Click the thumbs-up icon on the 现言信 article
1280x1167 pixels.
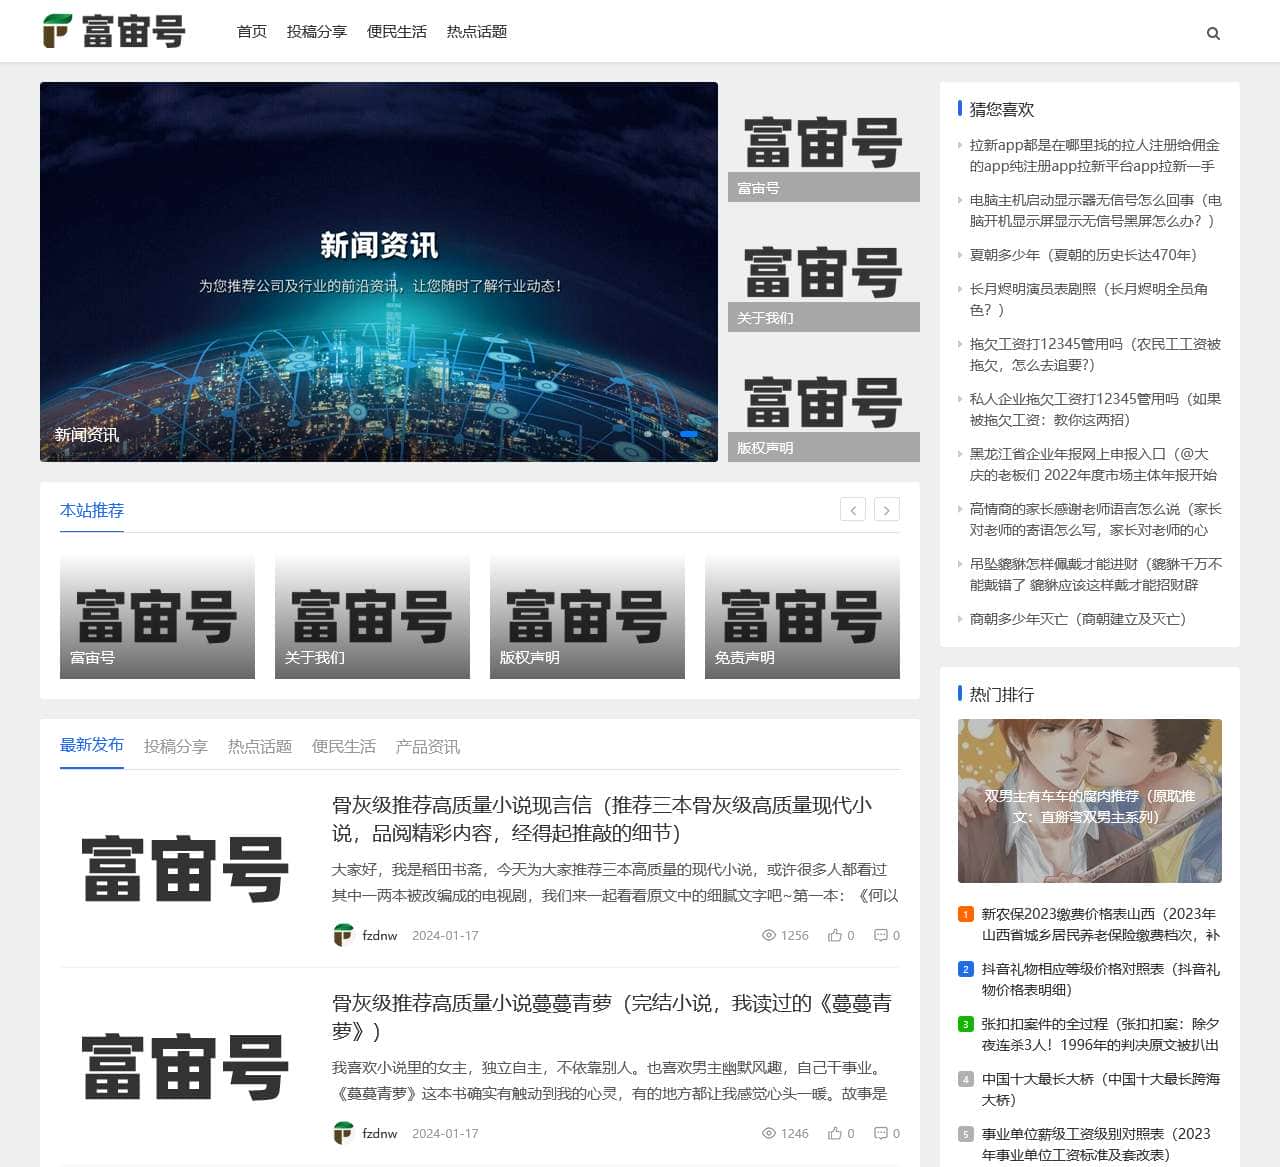click(833, 936)
